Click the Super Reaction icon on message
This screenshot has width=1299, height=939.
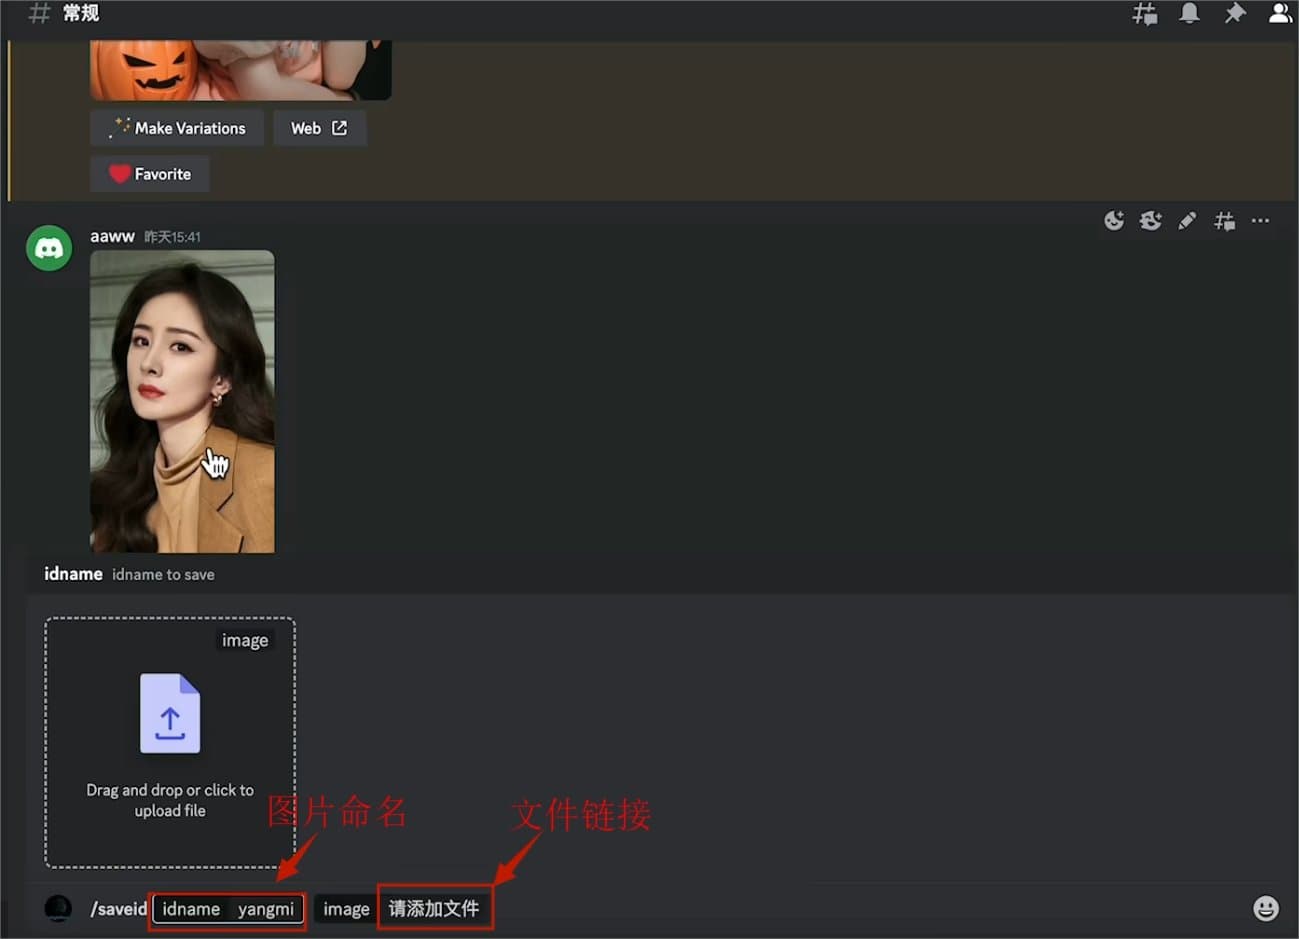1150,221
